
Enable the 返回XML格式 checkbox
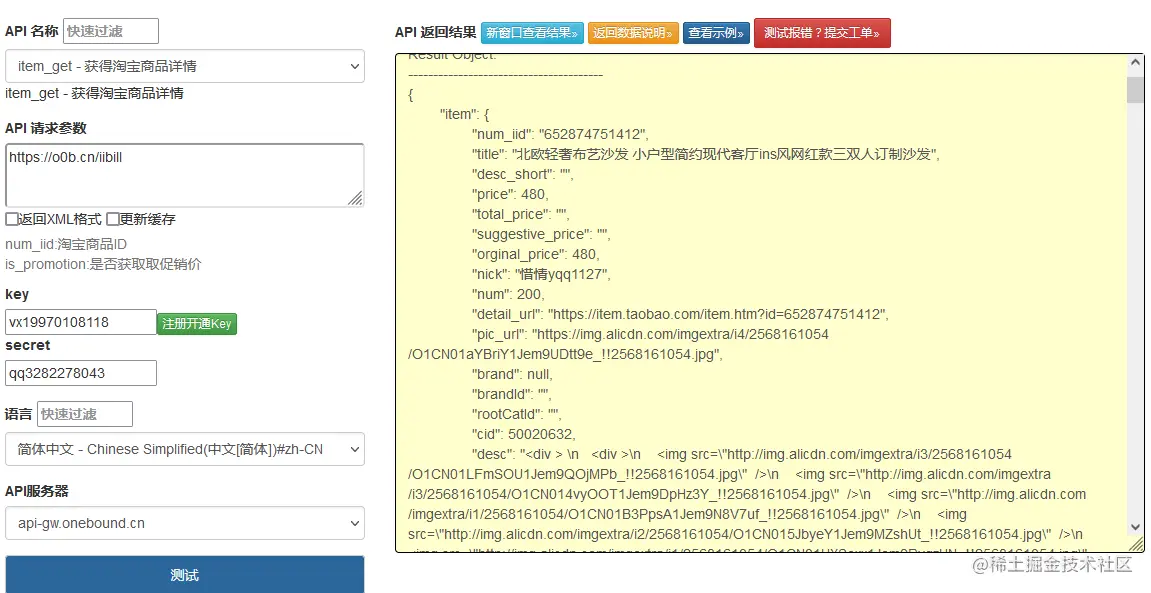(x=12, y=219)
